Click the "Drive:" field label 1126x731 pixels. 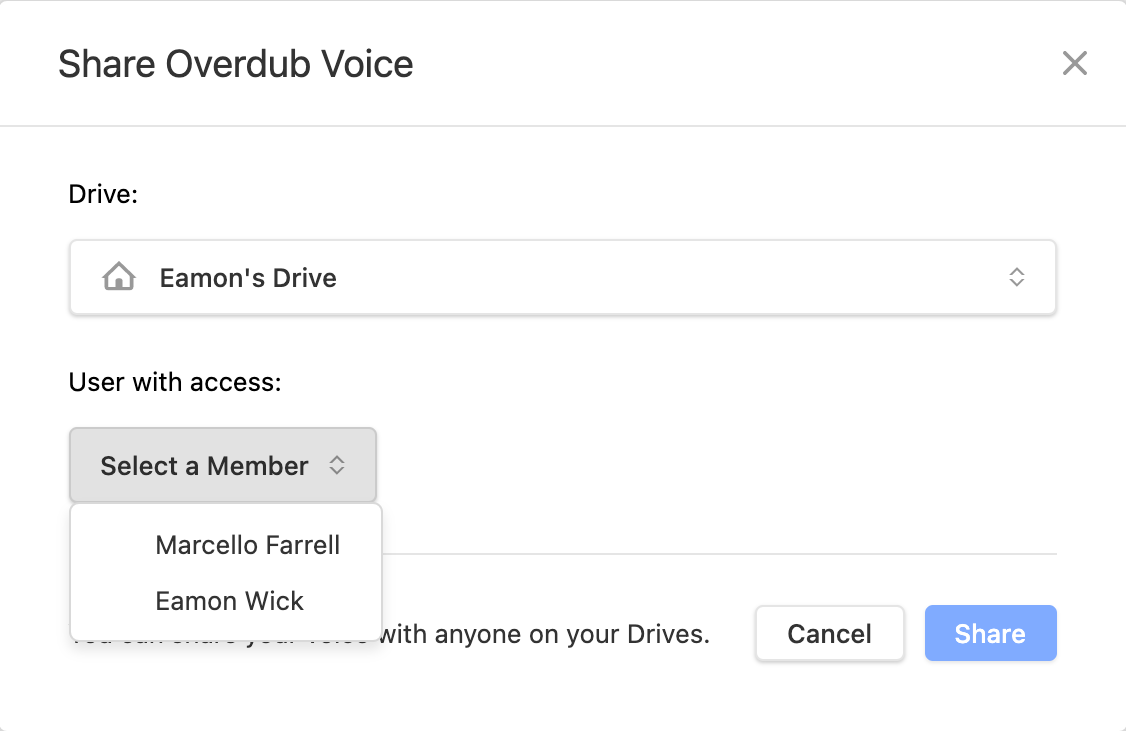coord(103,194)
